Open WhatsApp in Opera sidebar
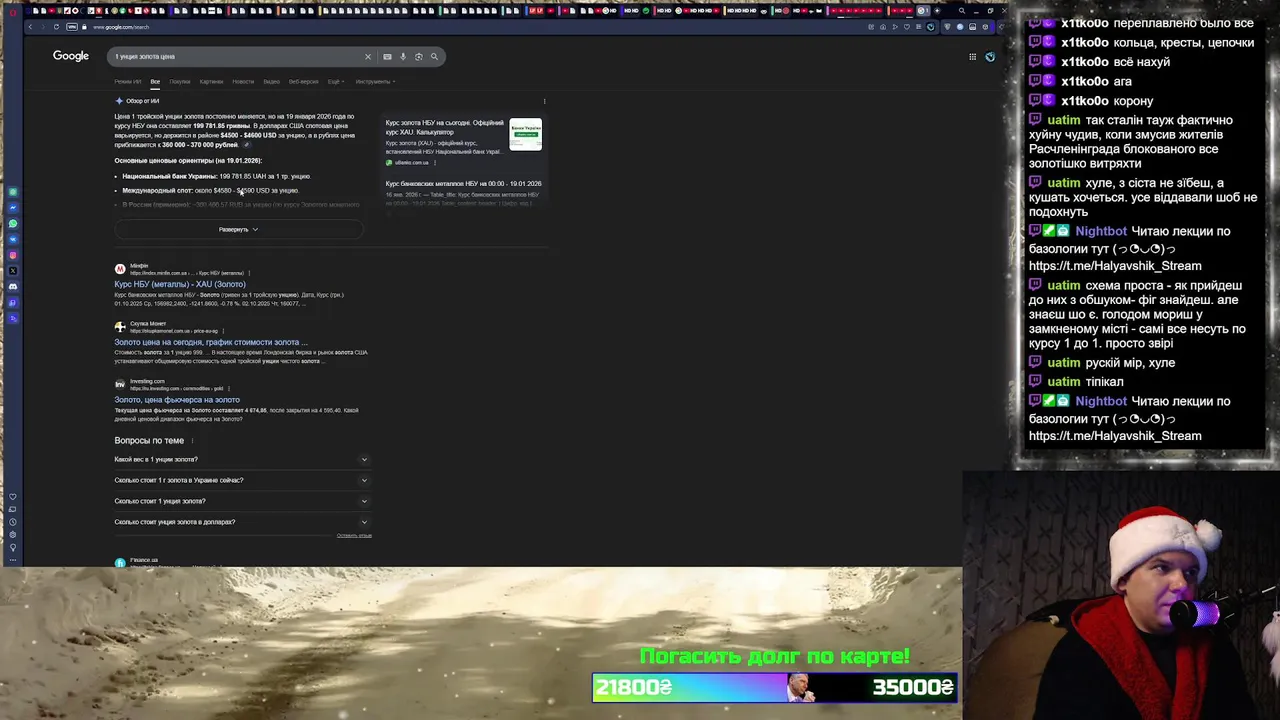Image resolution: width=1280 pixels, height=720 pixels. click(x=13, y=223)
